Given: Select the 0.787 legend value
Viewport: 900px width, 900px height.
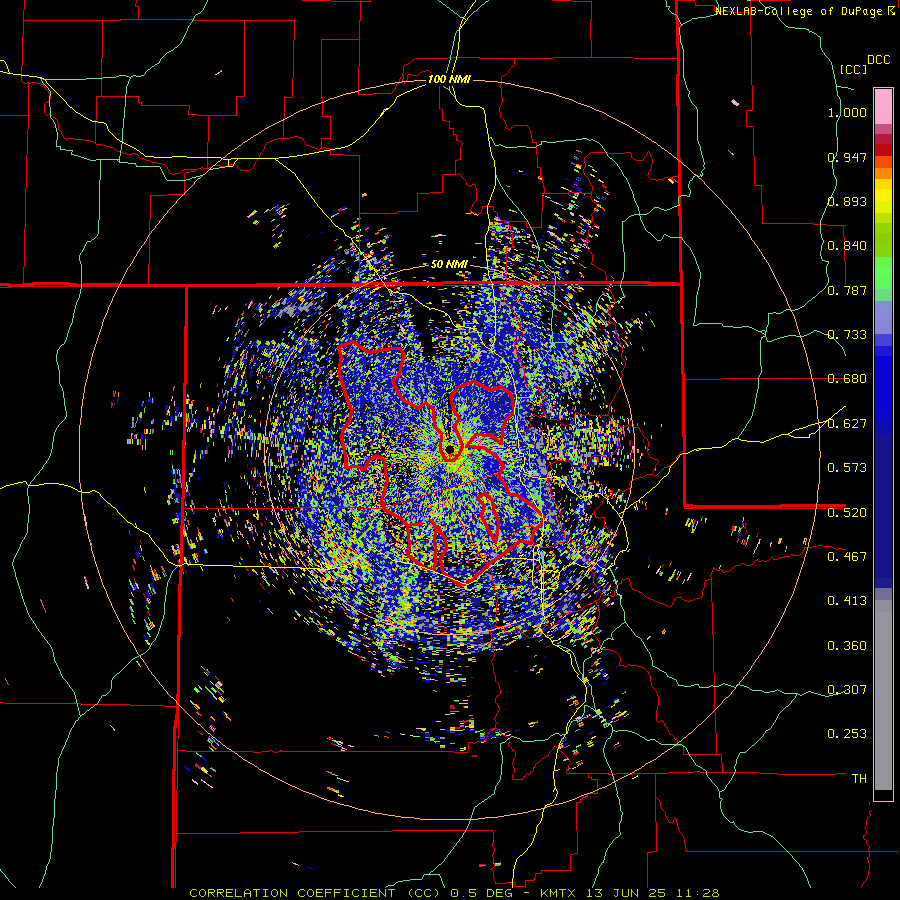Looking at the screenshot, I should pyautogui.click(x=847, y=290).
